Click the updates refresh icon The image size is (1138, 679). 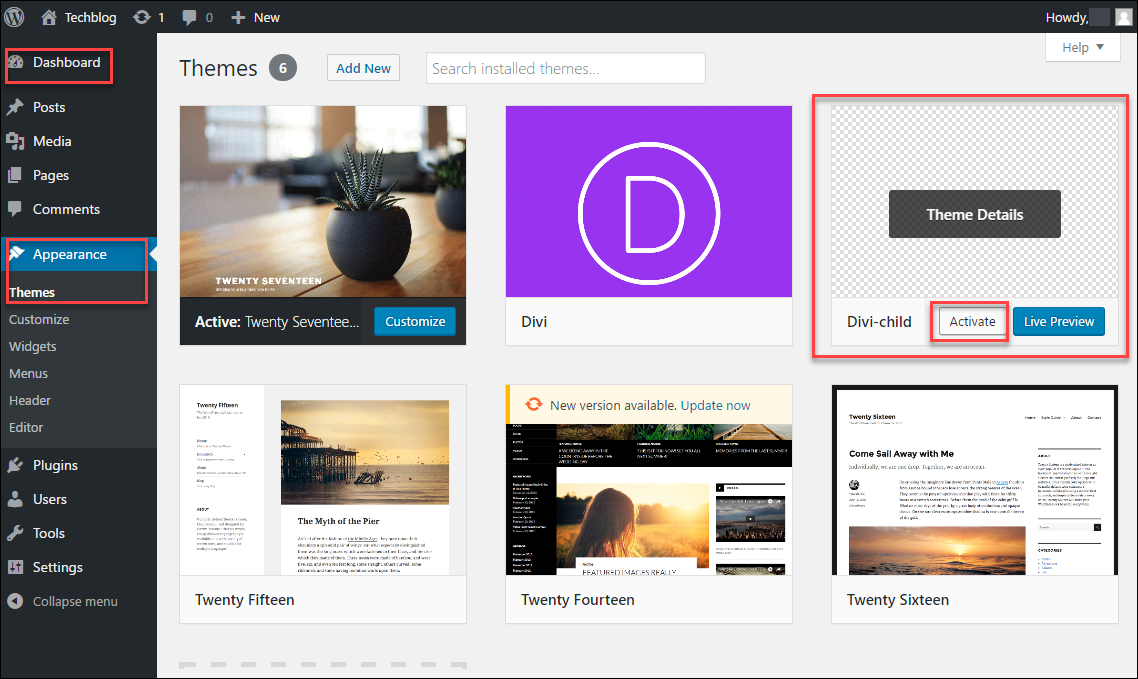point(142,17)
